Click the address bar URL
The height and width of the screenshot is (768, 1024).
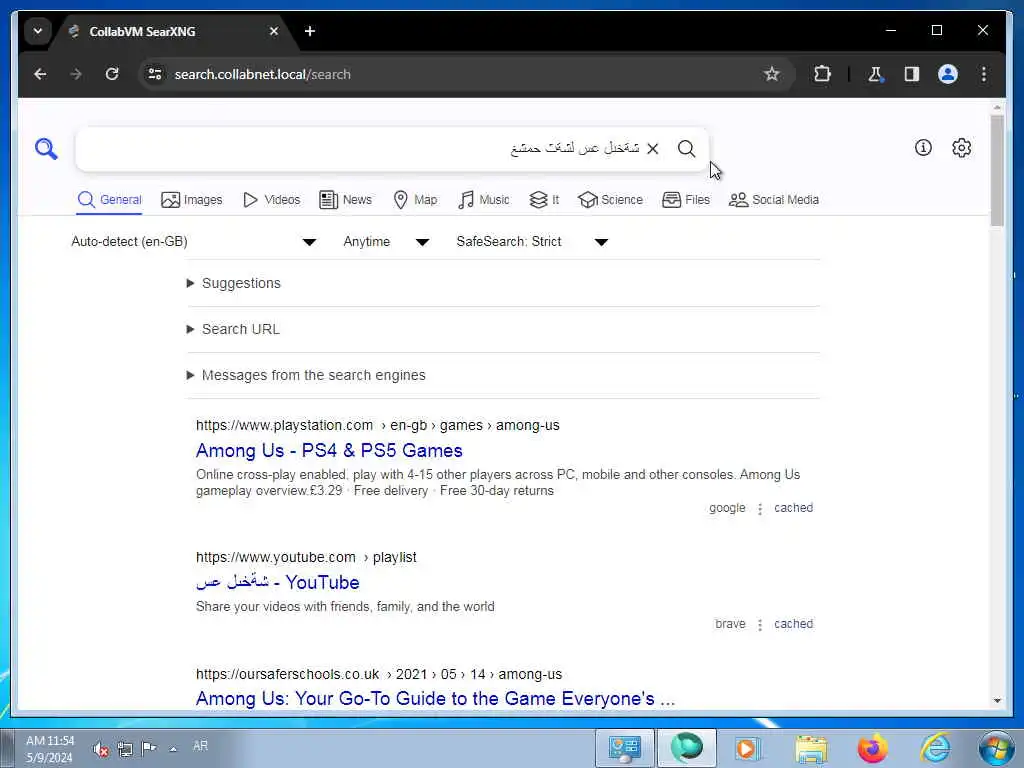point(263,74)
